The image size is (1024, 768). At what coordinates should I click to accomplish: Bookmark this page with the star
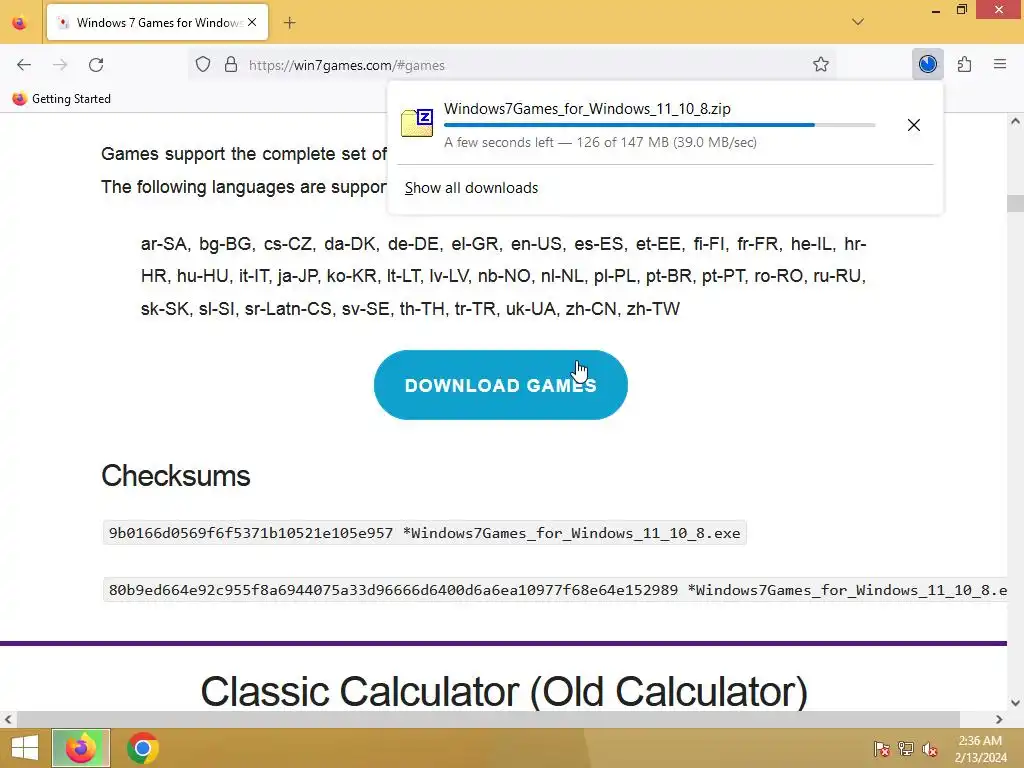click(821, 64)
